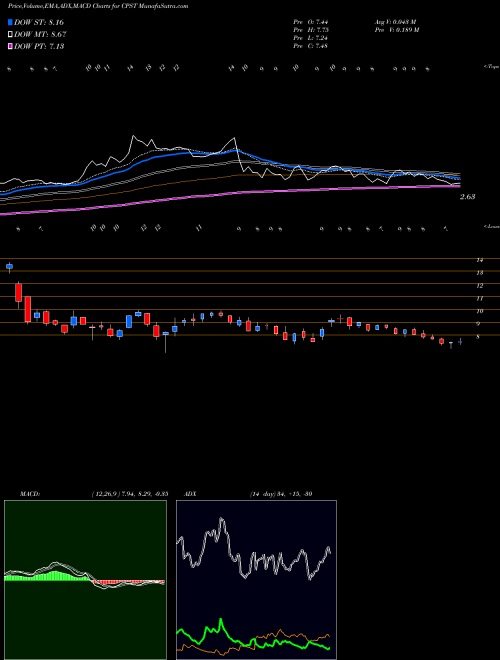Click inside the ADX indicator chart
500x660 pixels.
point(256,580)
